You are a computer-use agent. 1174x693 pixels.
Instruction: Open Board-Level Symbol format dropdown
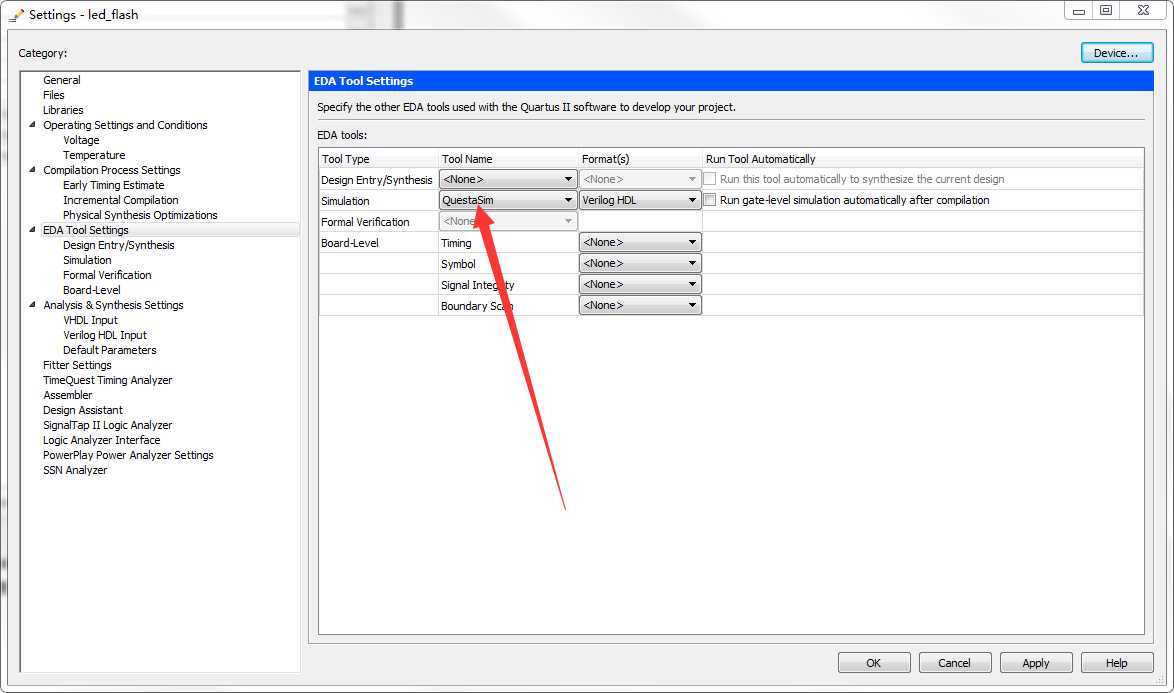click(x=639, y=263)
